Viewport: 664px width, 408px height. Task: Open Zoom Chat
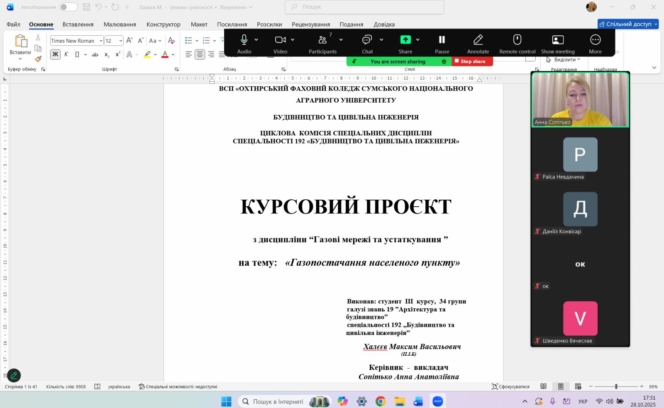click(367, 40)
